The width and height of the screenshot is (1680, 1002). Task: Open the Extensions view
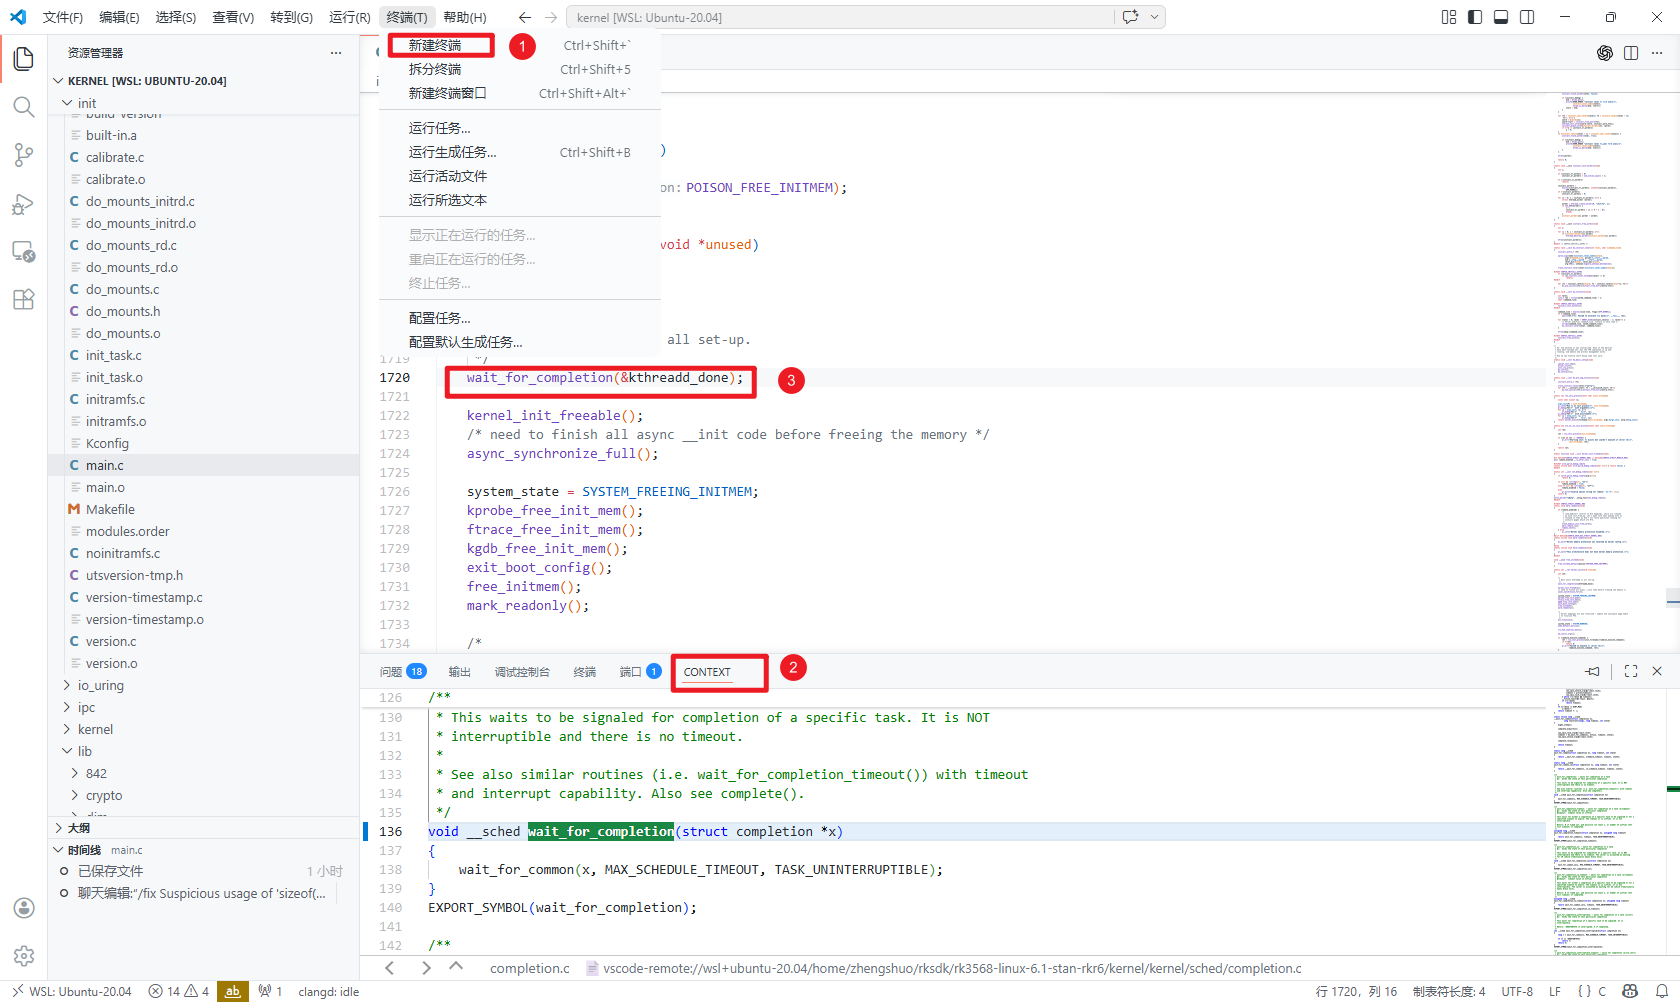pos(24,300)
